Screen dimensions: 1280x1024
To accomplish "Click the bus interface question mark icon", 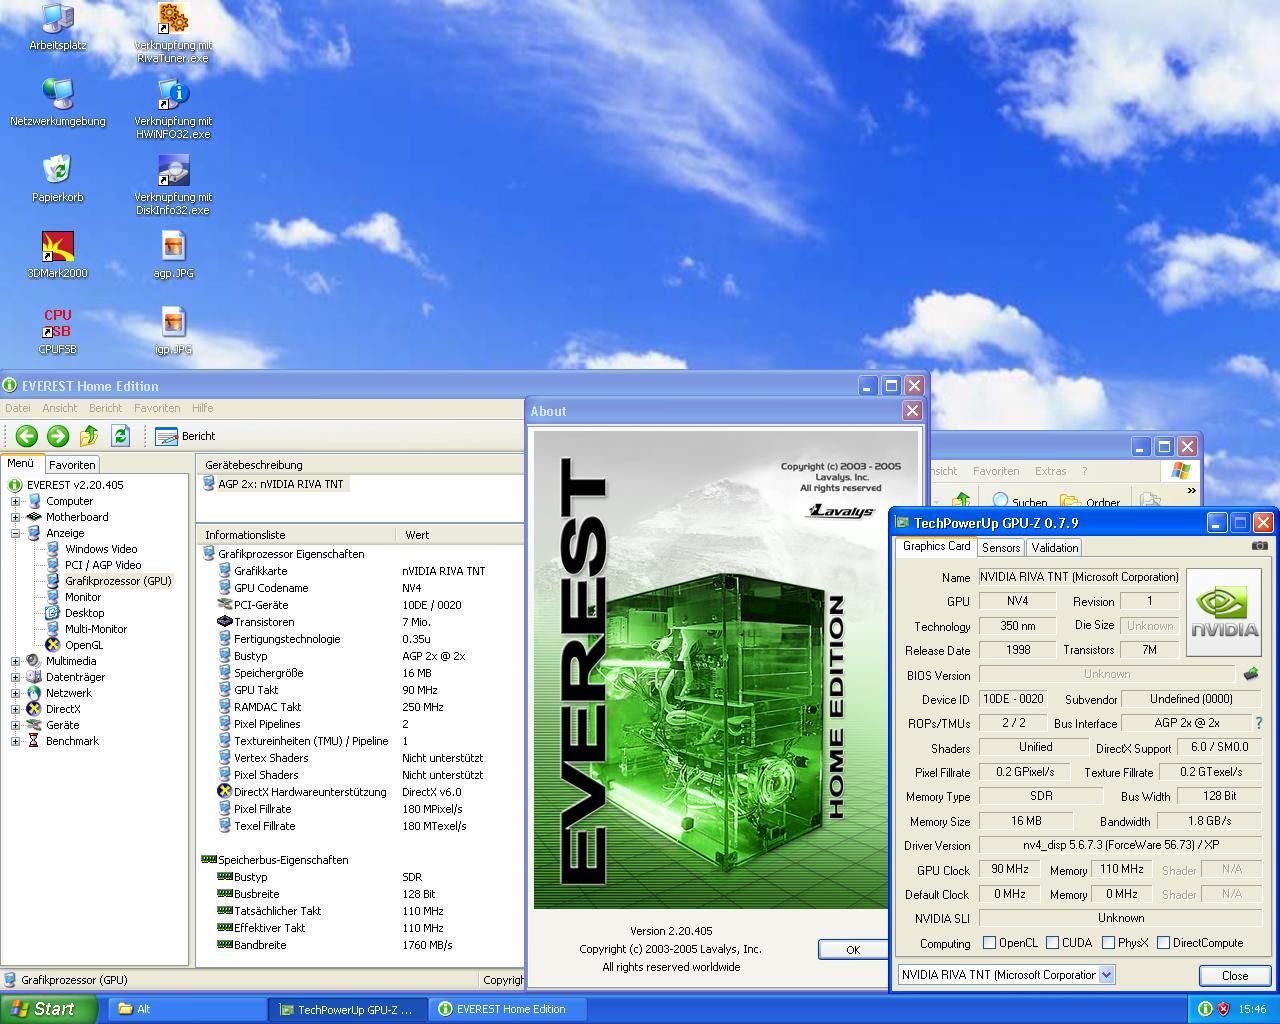I will (x=1259, y=723).
